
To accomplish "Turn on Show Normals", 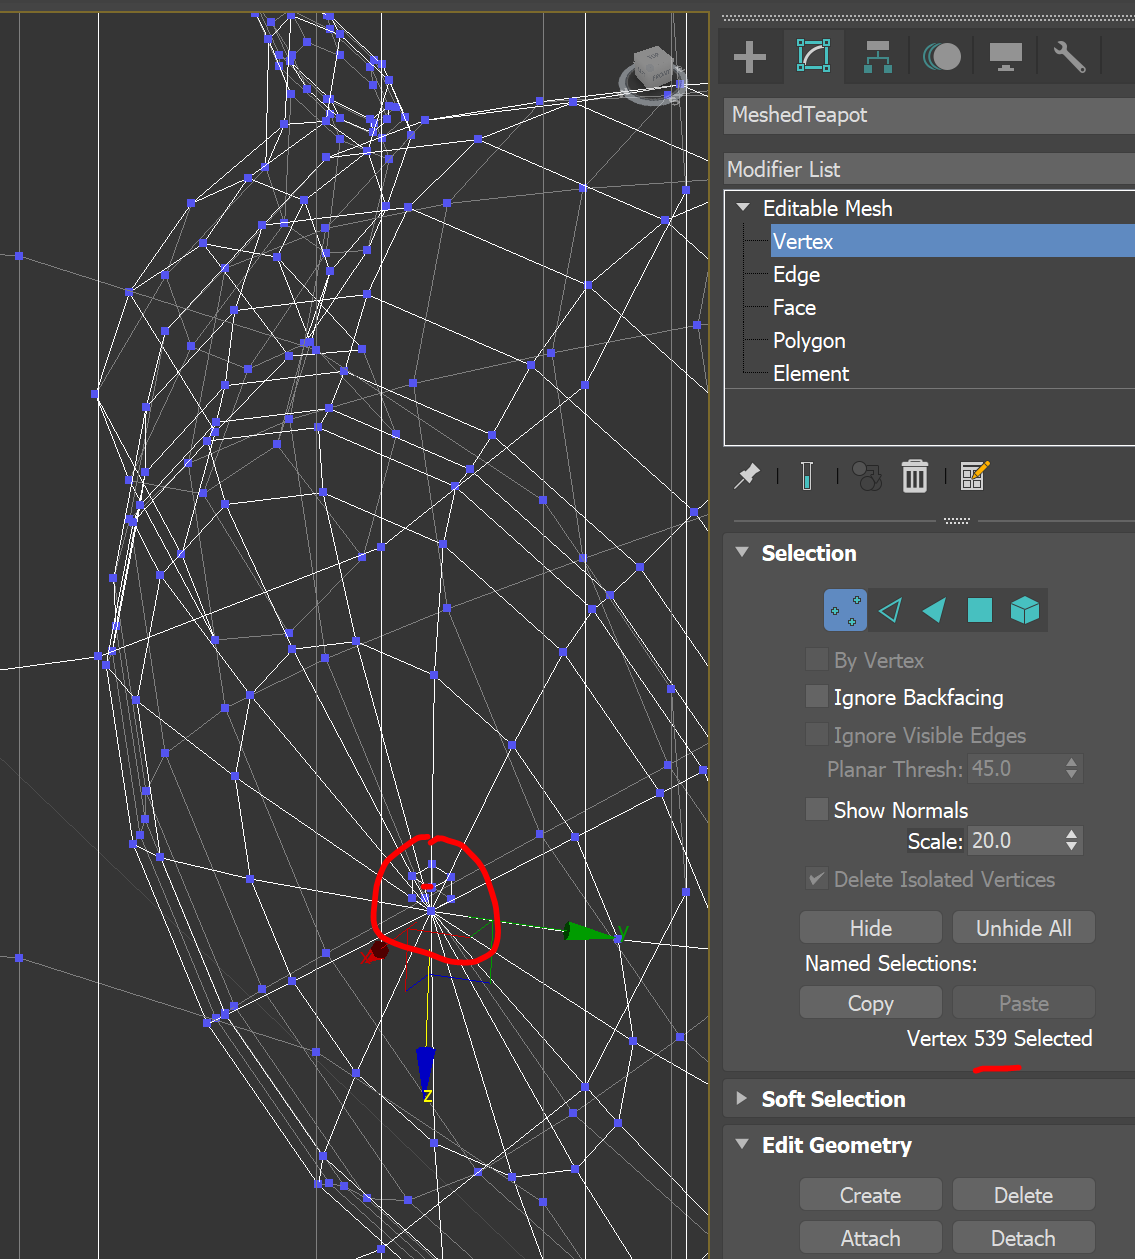I will (817, 809).
